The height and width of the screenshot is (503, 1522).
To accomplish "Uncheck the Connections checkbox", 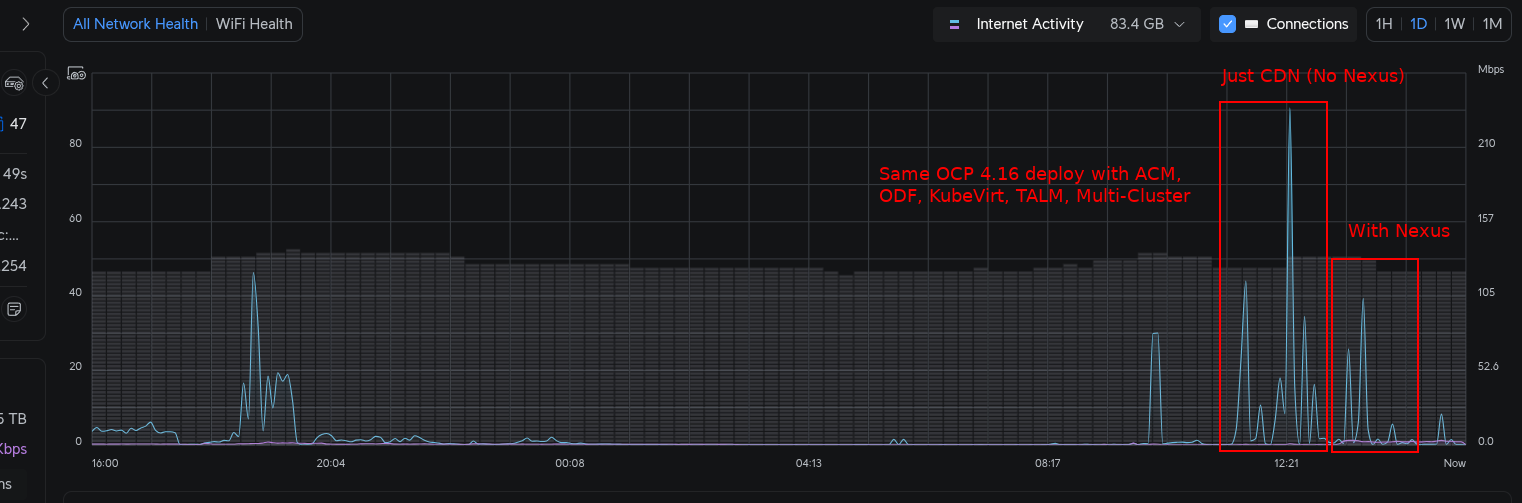I will coord(1227,24).
